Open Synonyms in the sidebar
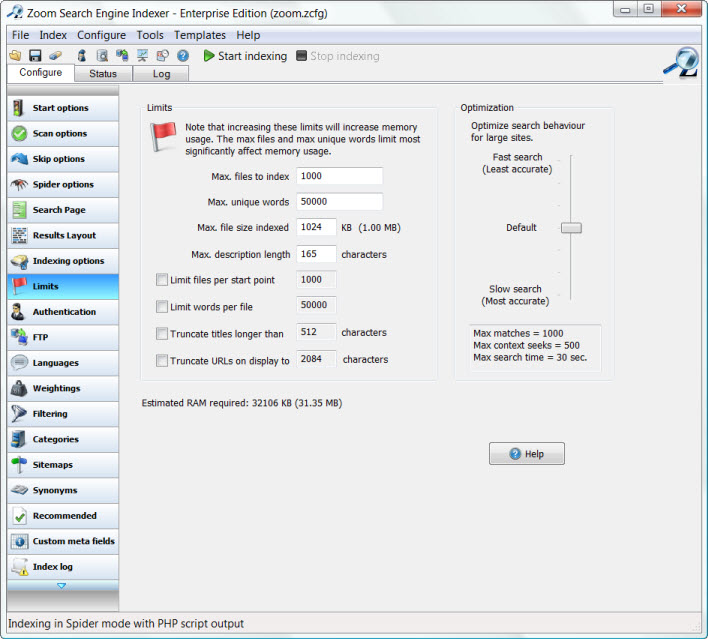This screenshot has width=708, height=639. [63, 490]
